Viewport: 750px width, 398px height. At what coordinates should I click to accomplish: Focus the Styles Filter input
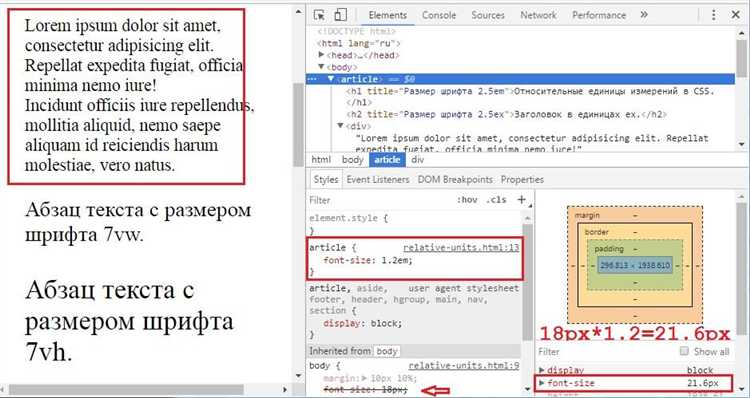378,200
